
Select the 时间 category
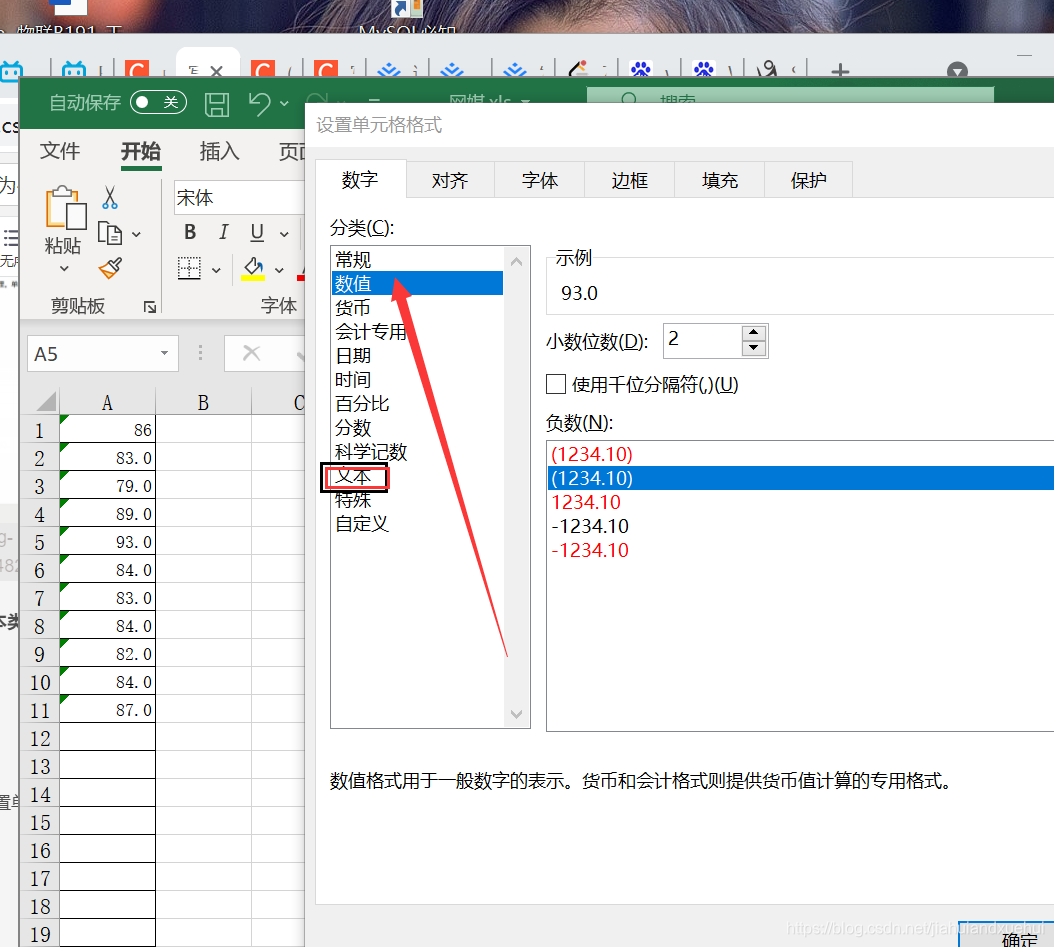417,379
